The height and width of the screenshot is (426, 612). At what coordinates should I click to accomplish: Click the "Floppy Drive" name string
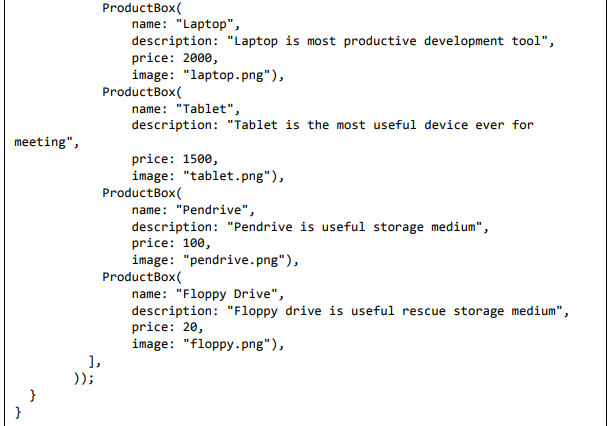point(230,294)
